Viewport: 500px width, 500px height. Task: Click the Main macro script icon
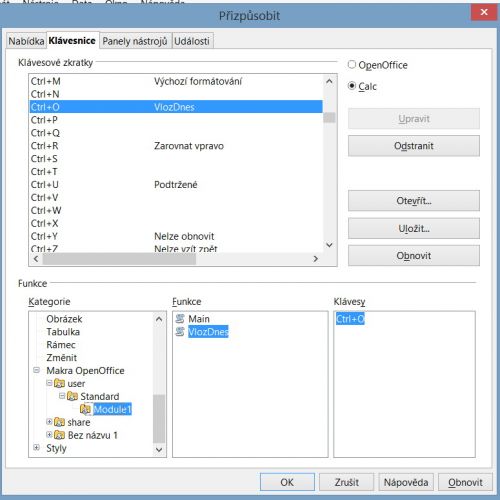click(x=180, y=319)
